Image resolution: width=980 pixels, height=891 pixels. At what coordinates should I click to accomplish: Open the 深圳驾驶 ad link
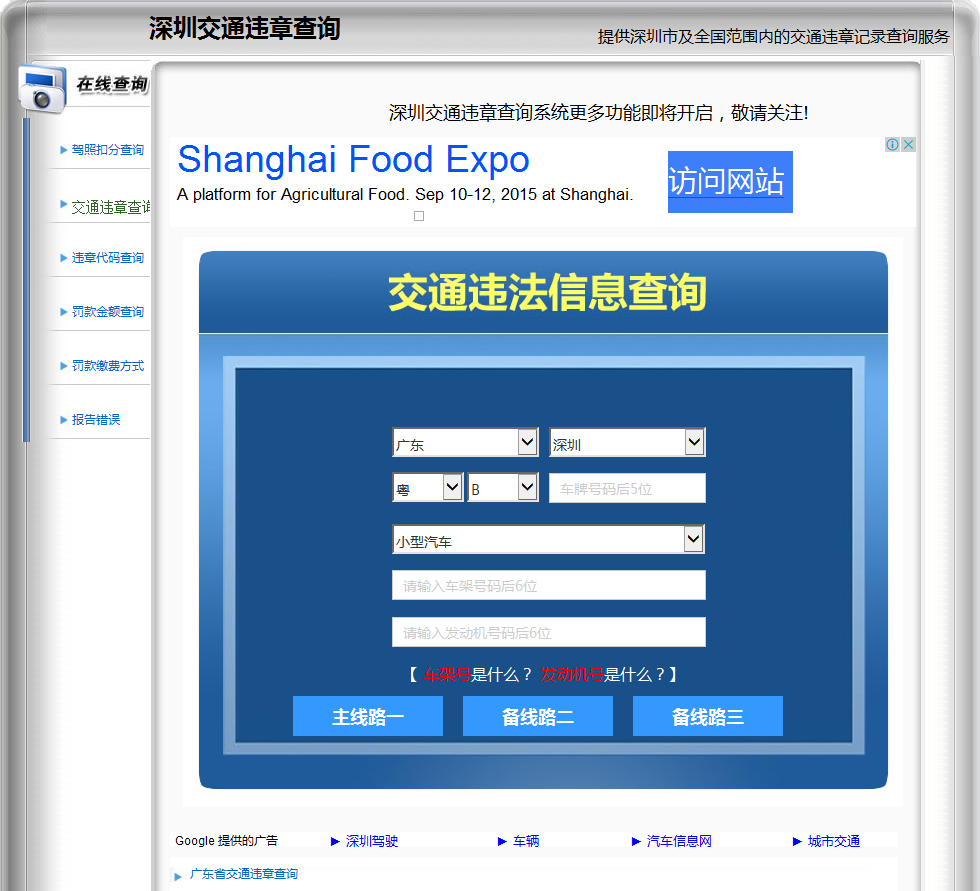coord(372,841)
